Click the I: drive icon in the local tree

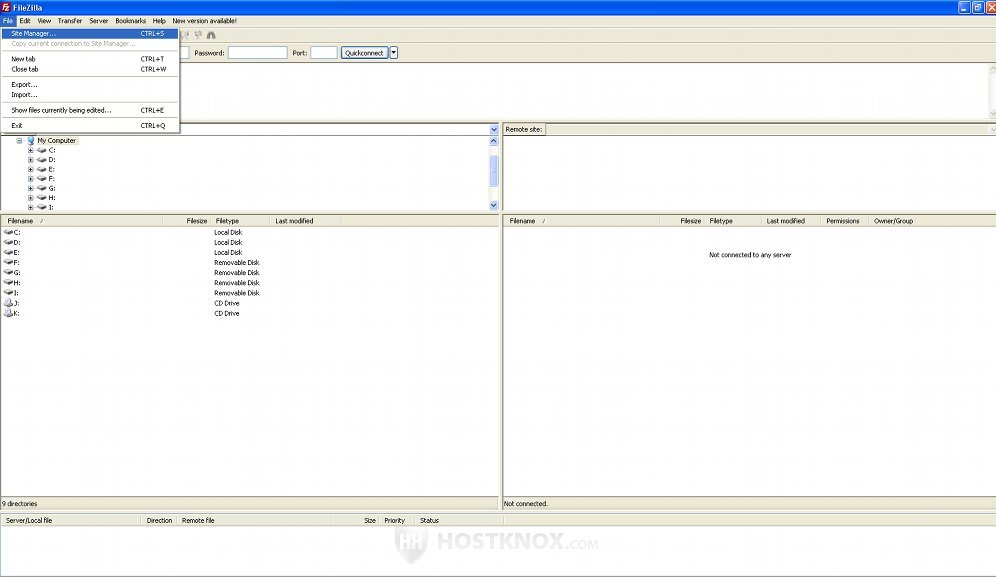[42, 207]
